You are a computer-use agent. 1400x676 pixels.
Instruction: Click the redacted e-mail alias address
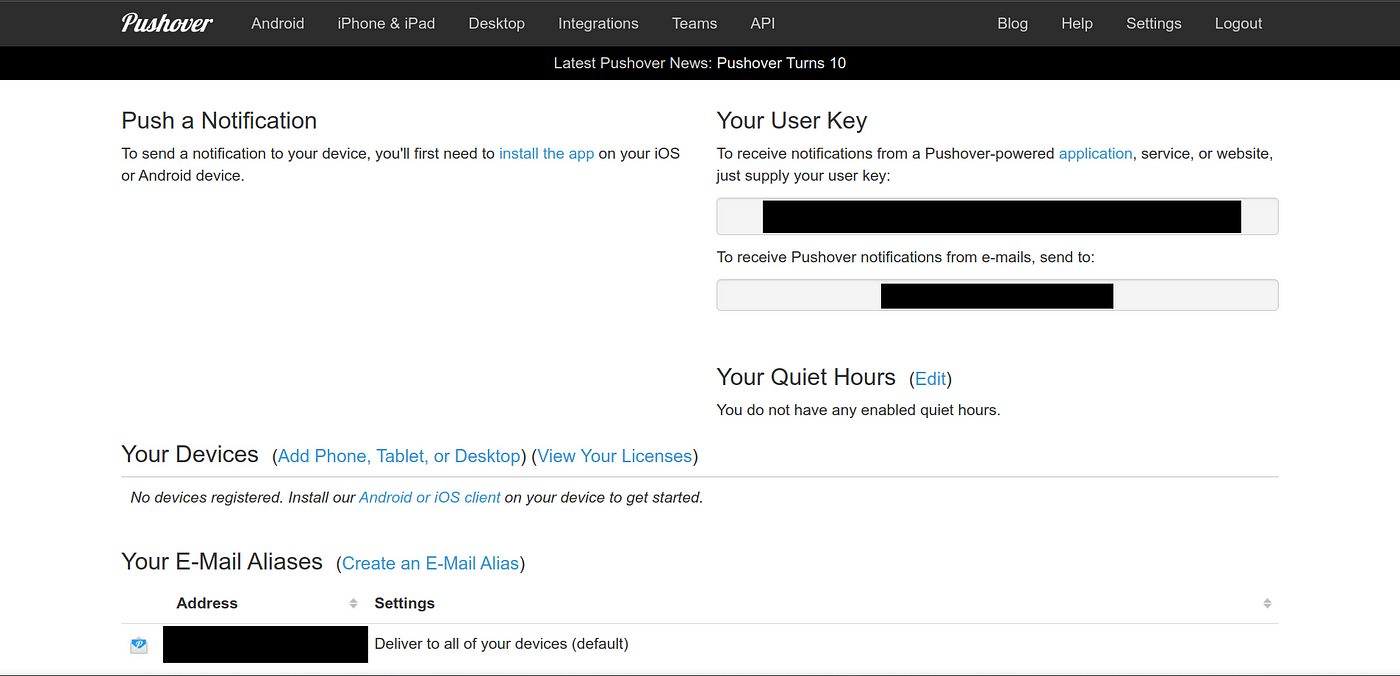(265, 644)
